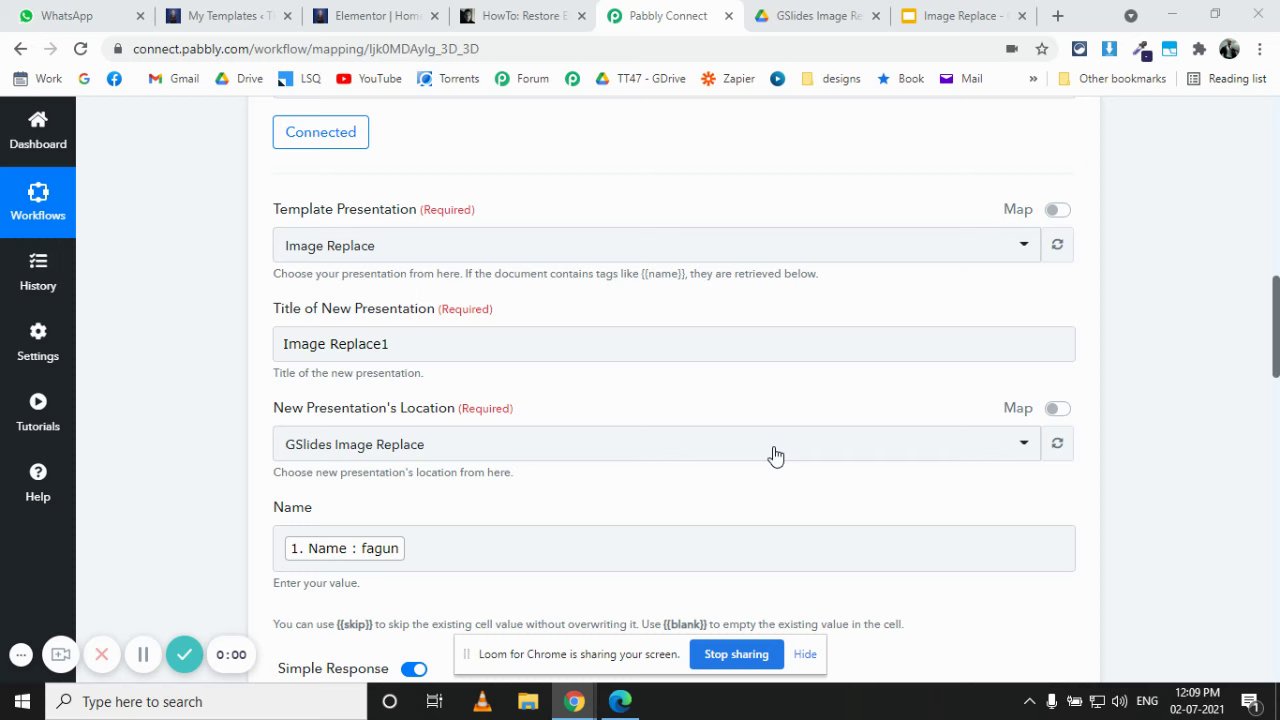Screen dimensions: 1280x720
Task: Open Tutorials in the sidebar
Action: 38,412
